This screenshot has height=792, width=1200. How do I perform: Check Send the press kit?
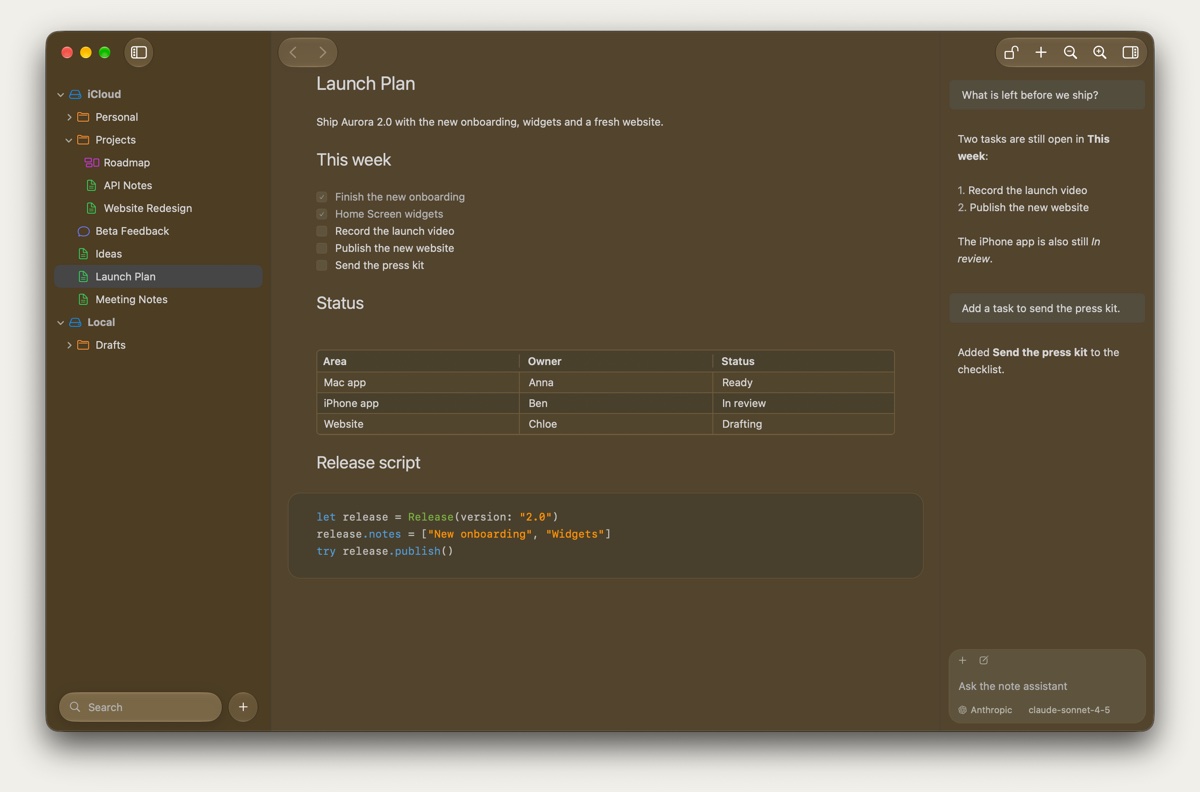click(x=322, y=265)
